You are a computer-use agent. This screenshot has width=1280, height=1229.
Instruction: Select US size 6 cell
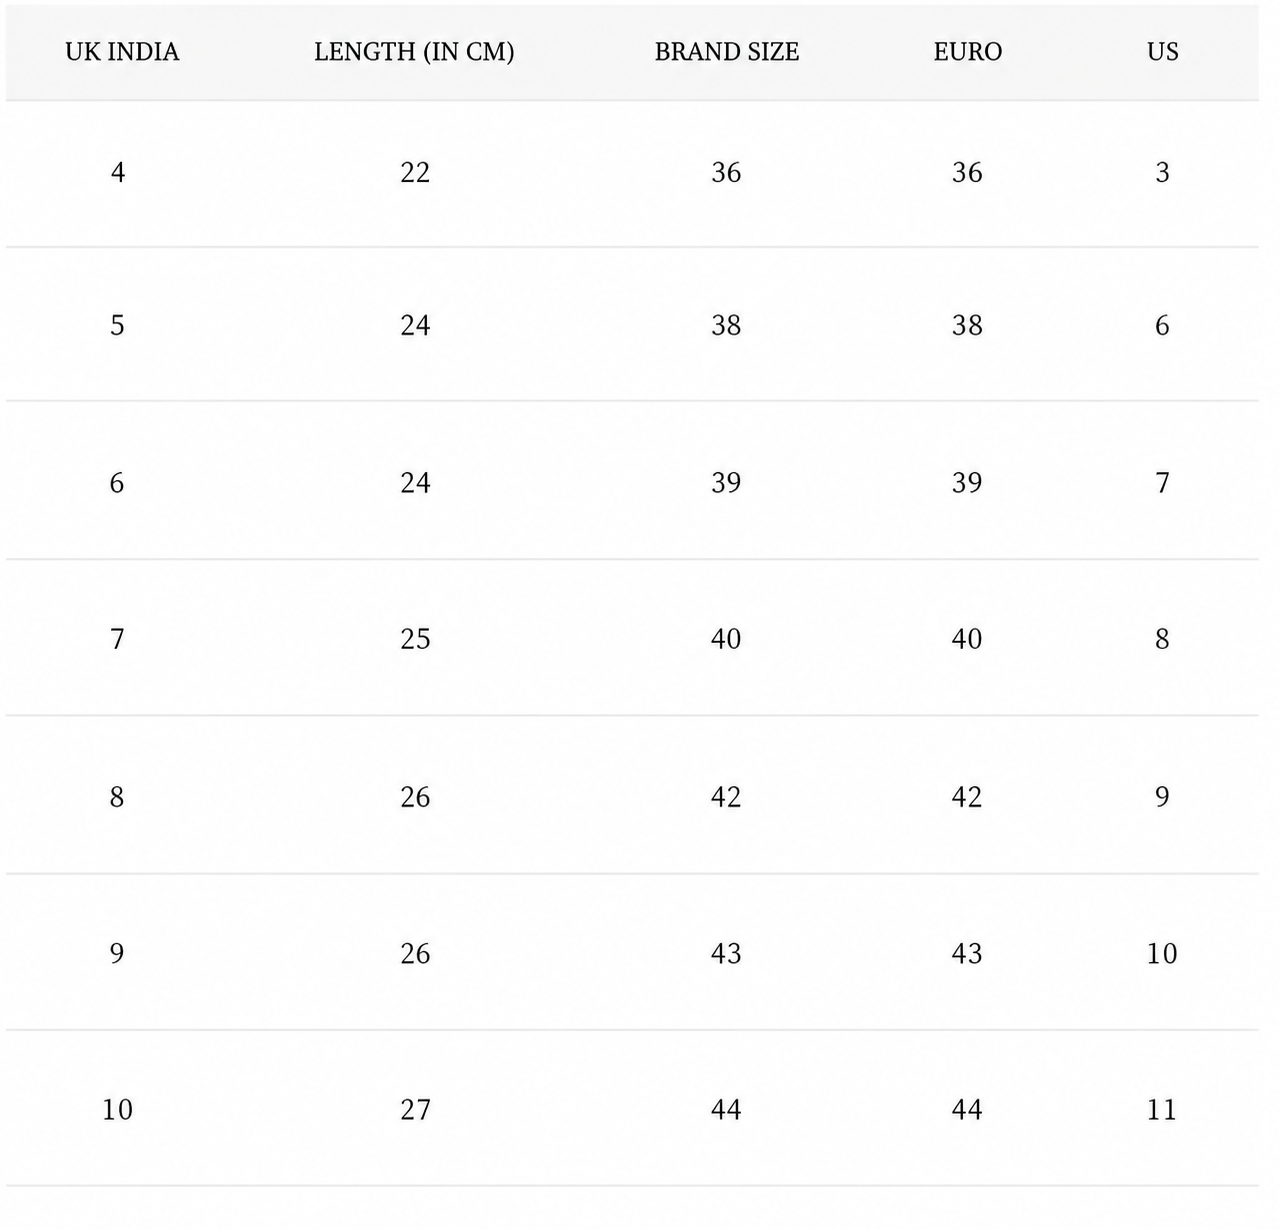1162,326
